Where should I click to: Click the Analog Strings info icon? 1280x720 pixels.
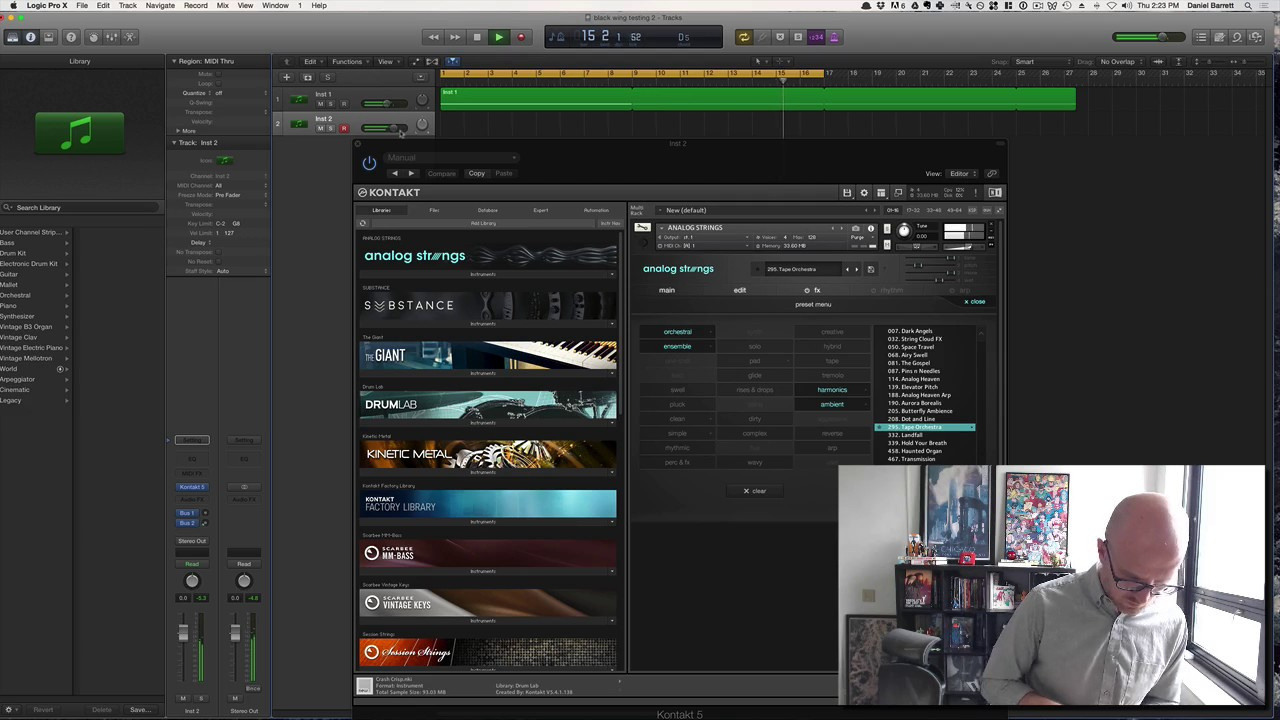pos(870,228)
